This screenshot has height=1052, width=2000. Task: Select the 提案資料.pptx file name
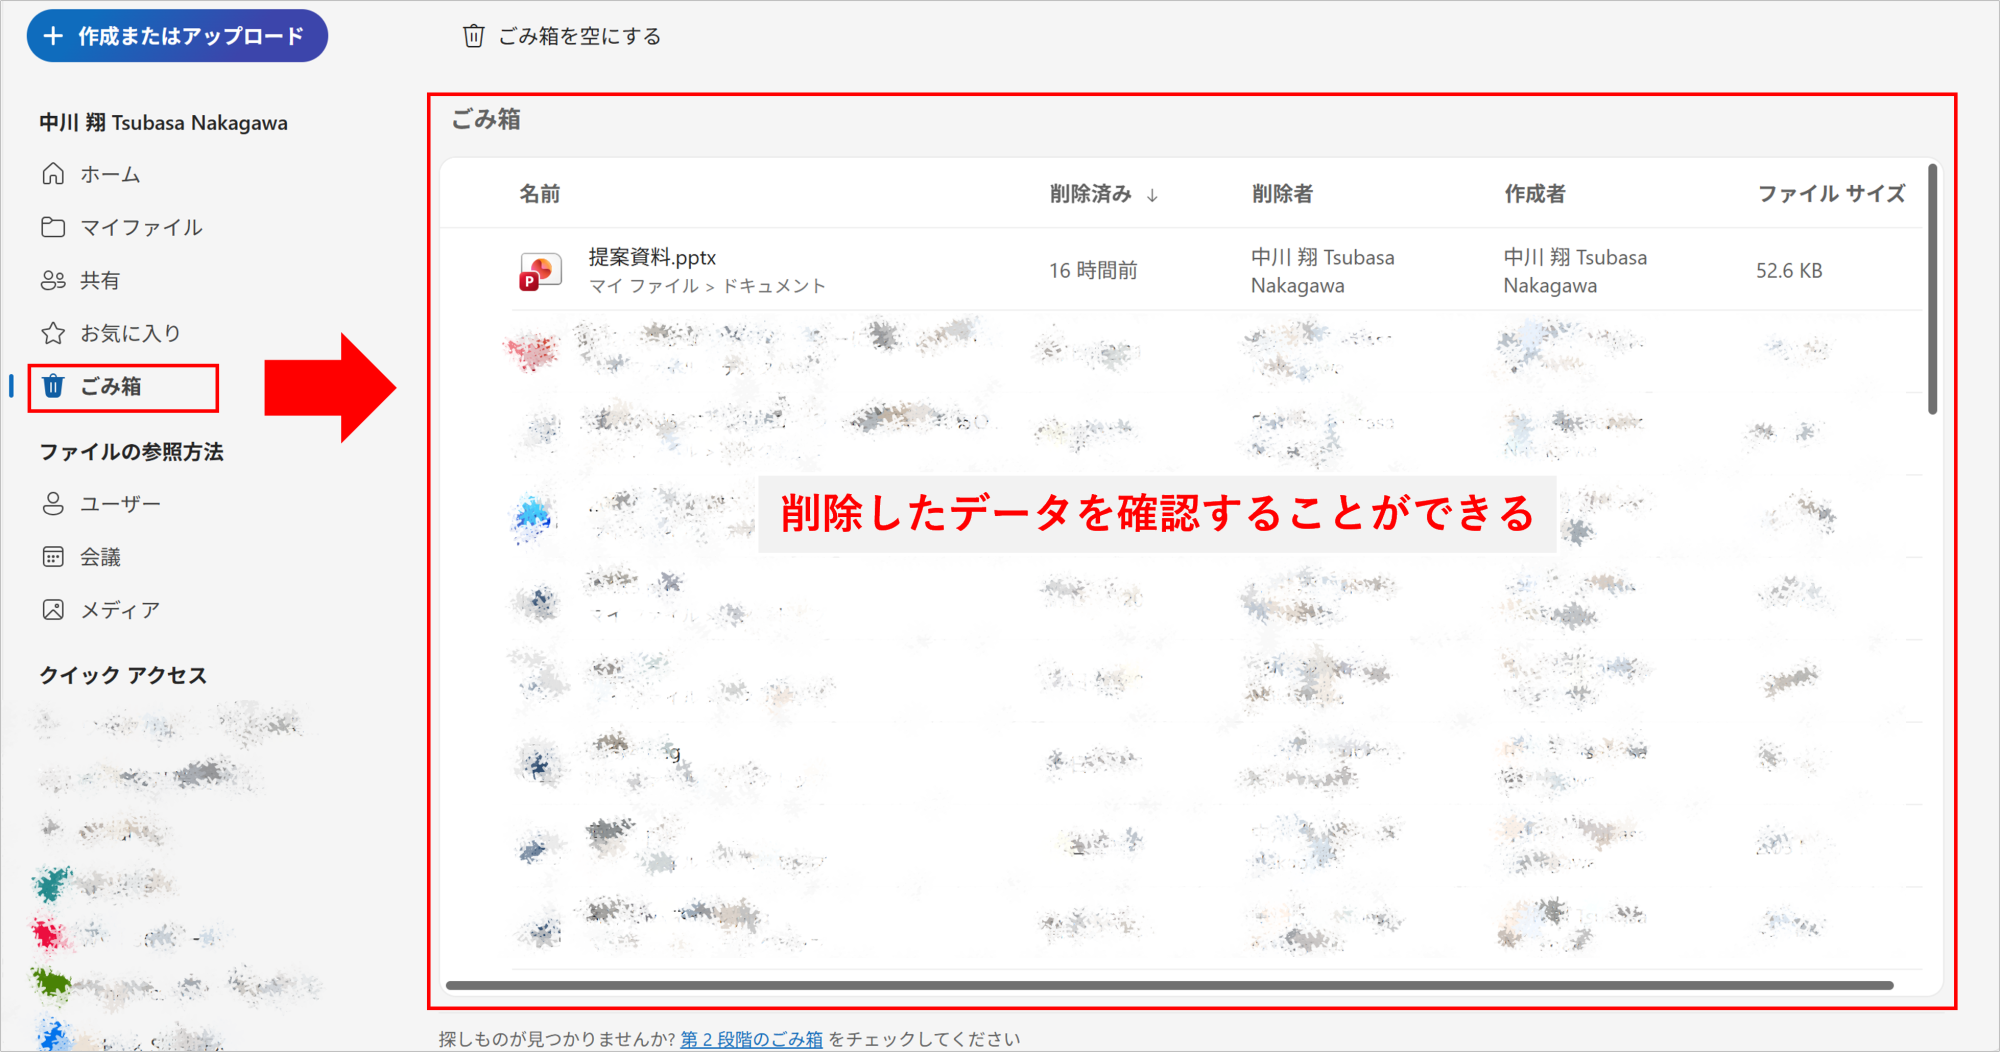[652, 258]
